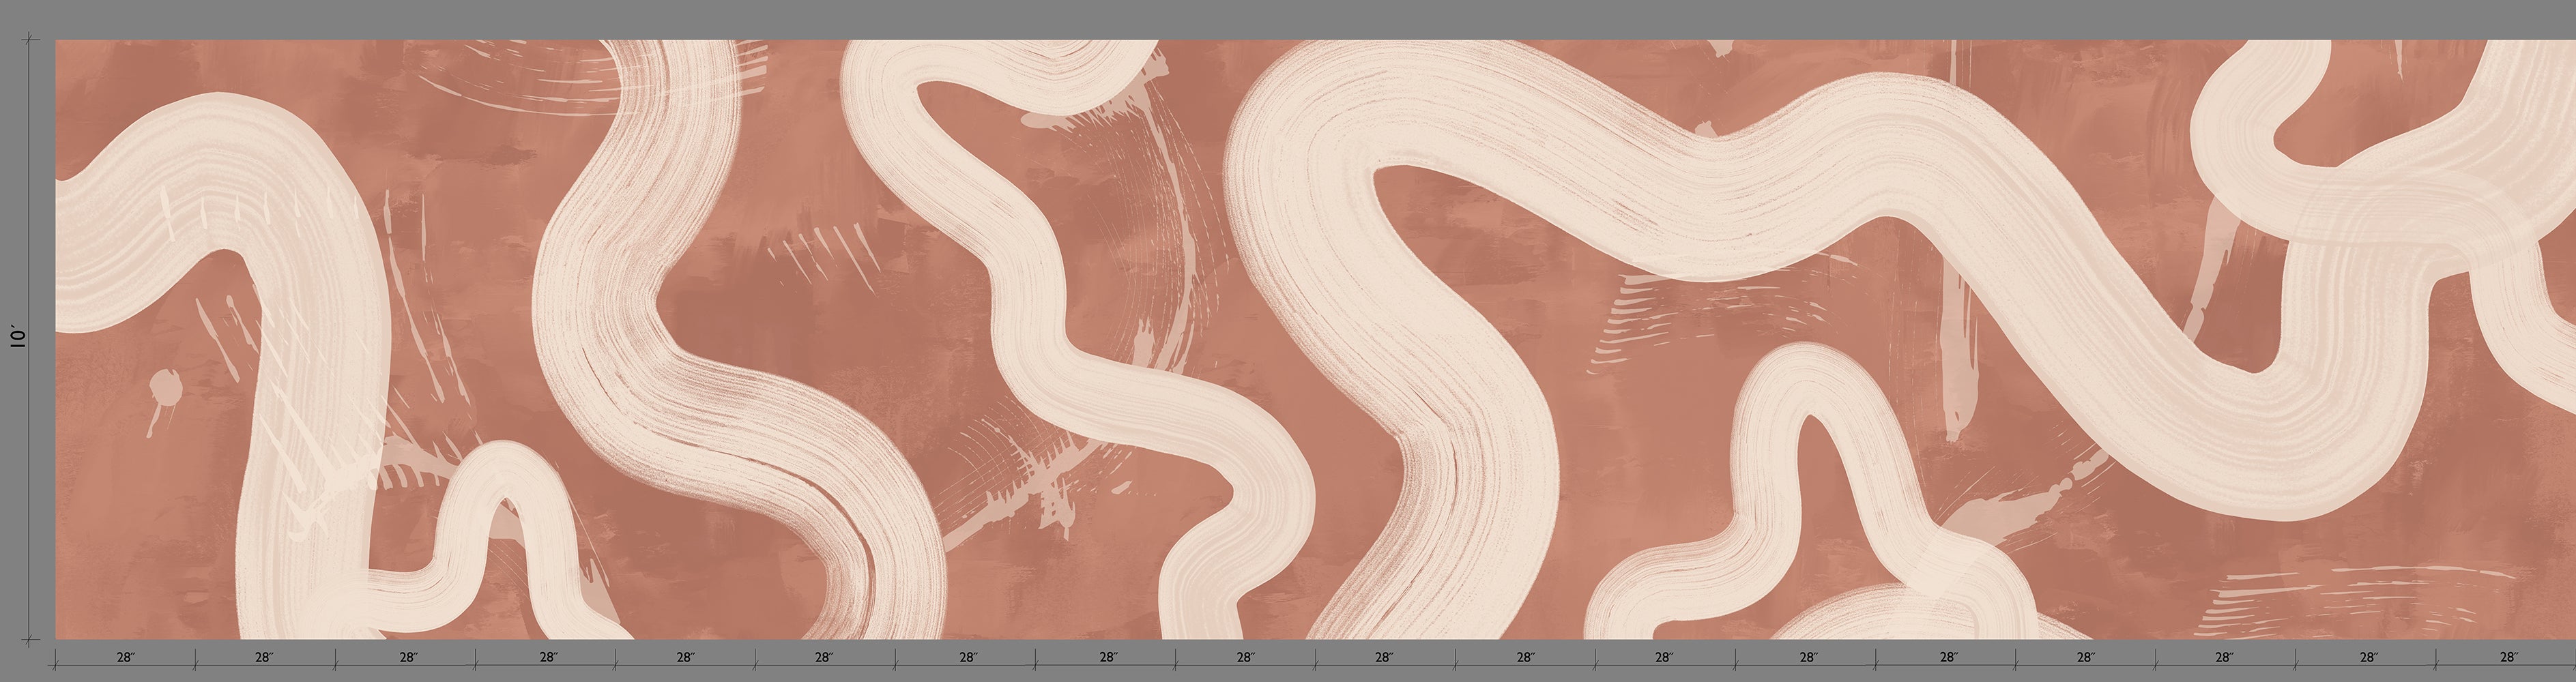Click bottom tick mark of vertical dimension line

(31, 638)
